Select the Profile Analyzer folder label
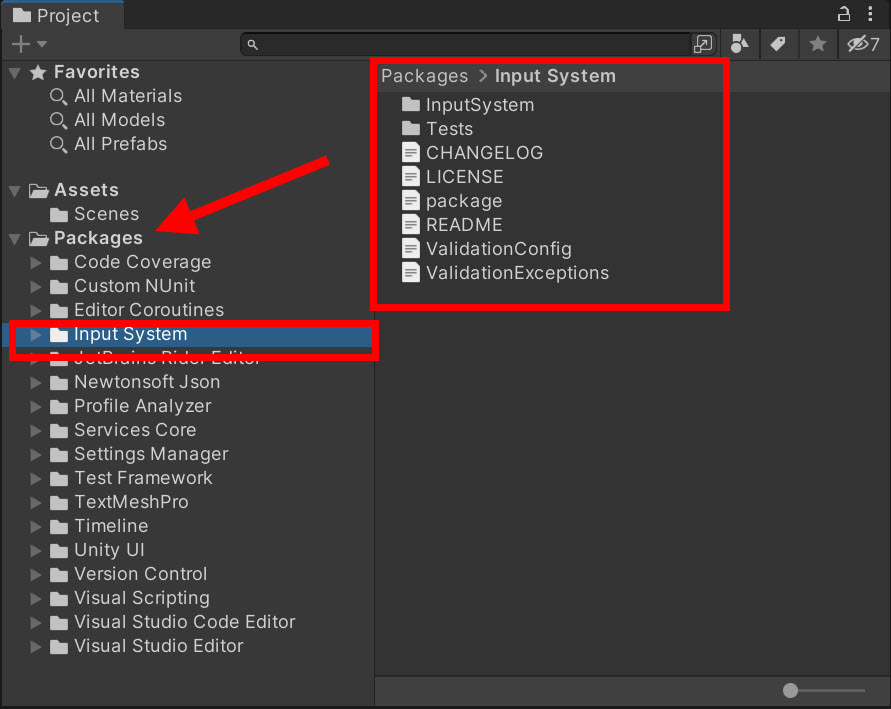Screen dimensions: 891x709 coord(143,406)
